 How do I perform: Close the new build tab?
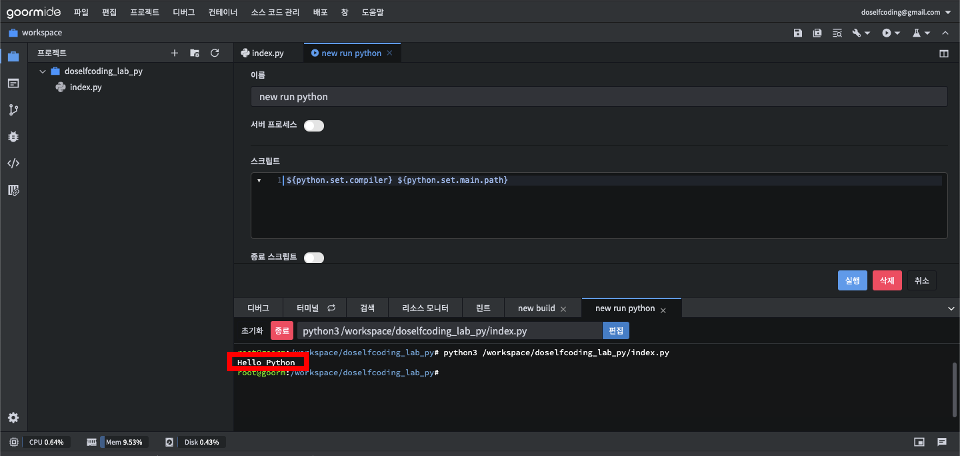(563, 308)
